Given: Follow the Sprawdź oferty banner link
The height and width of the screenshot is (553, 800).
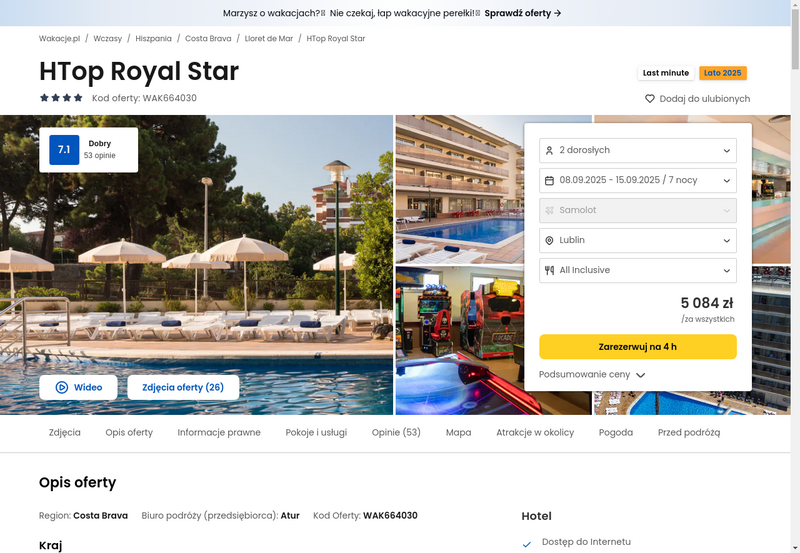Looking at the screenshot, I should pos(522,13).
